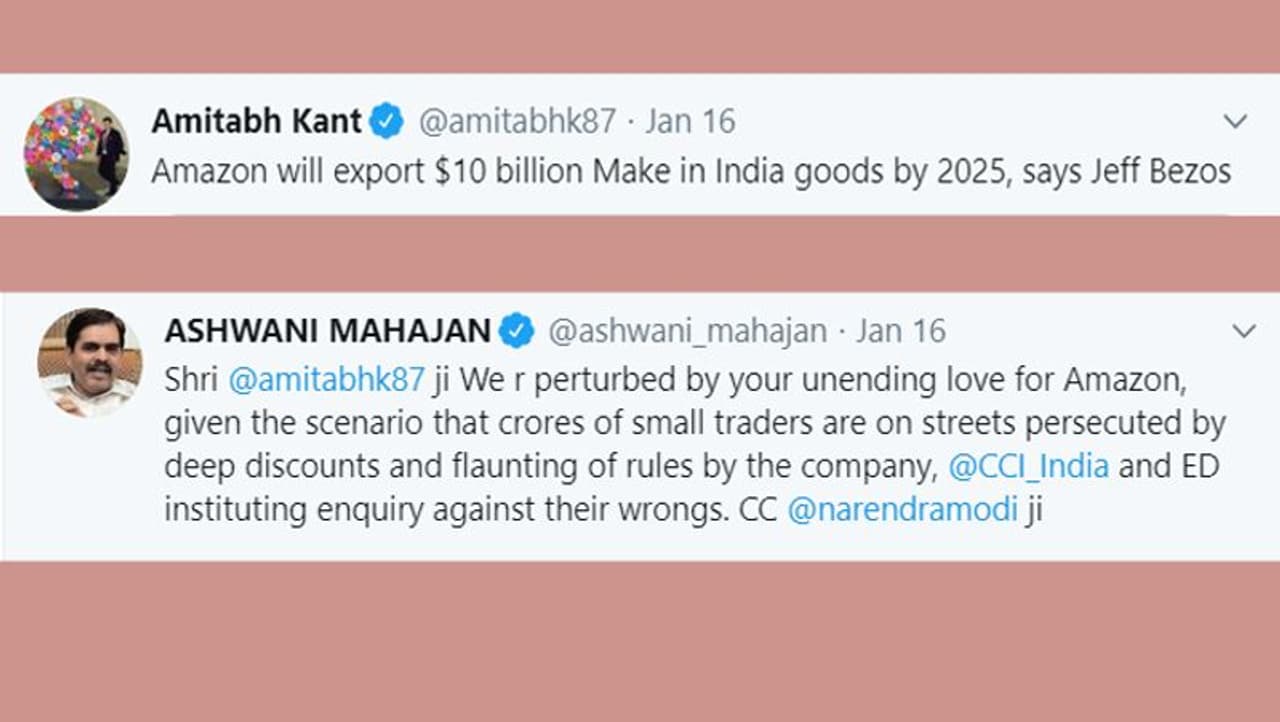This screenshot has width=1280, height=722.
Task: Expand the chevron menu on Amitabh Kant's tweet
Action: pos(1236,122)
